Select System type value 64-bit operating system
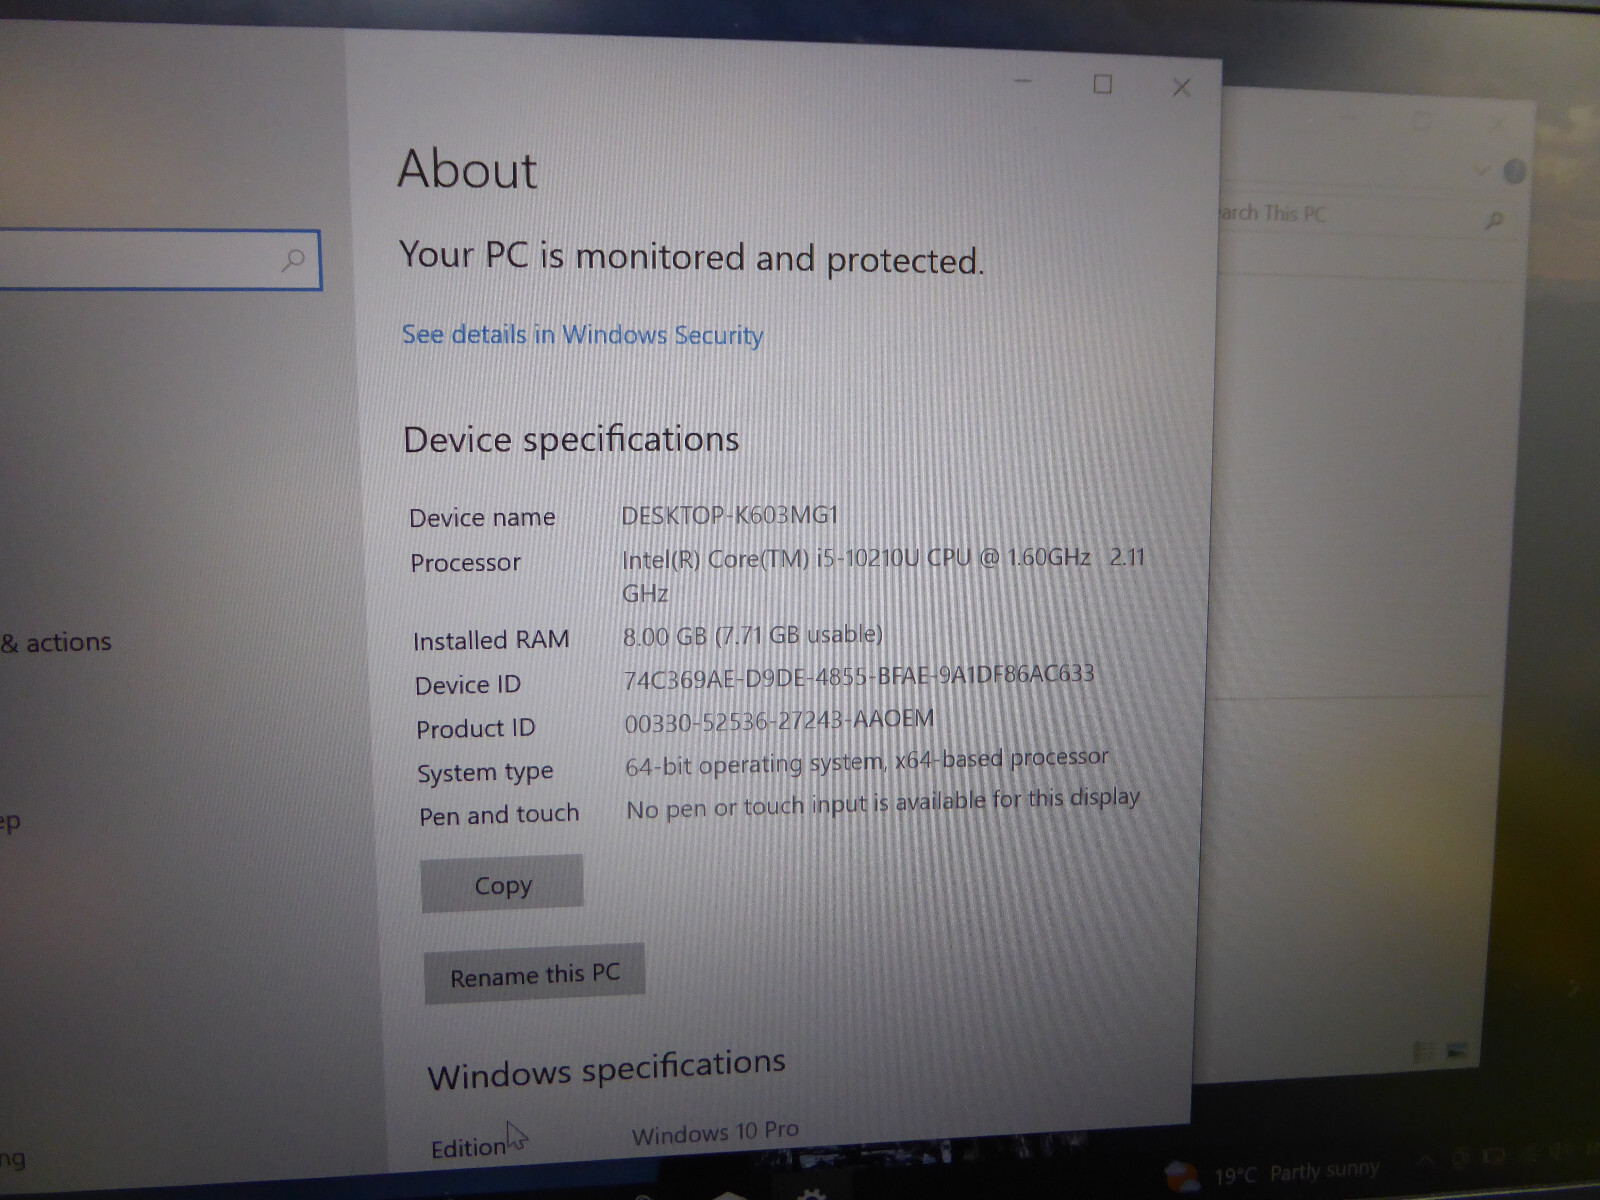1600x1200 pixels. 866,762
